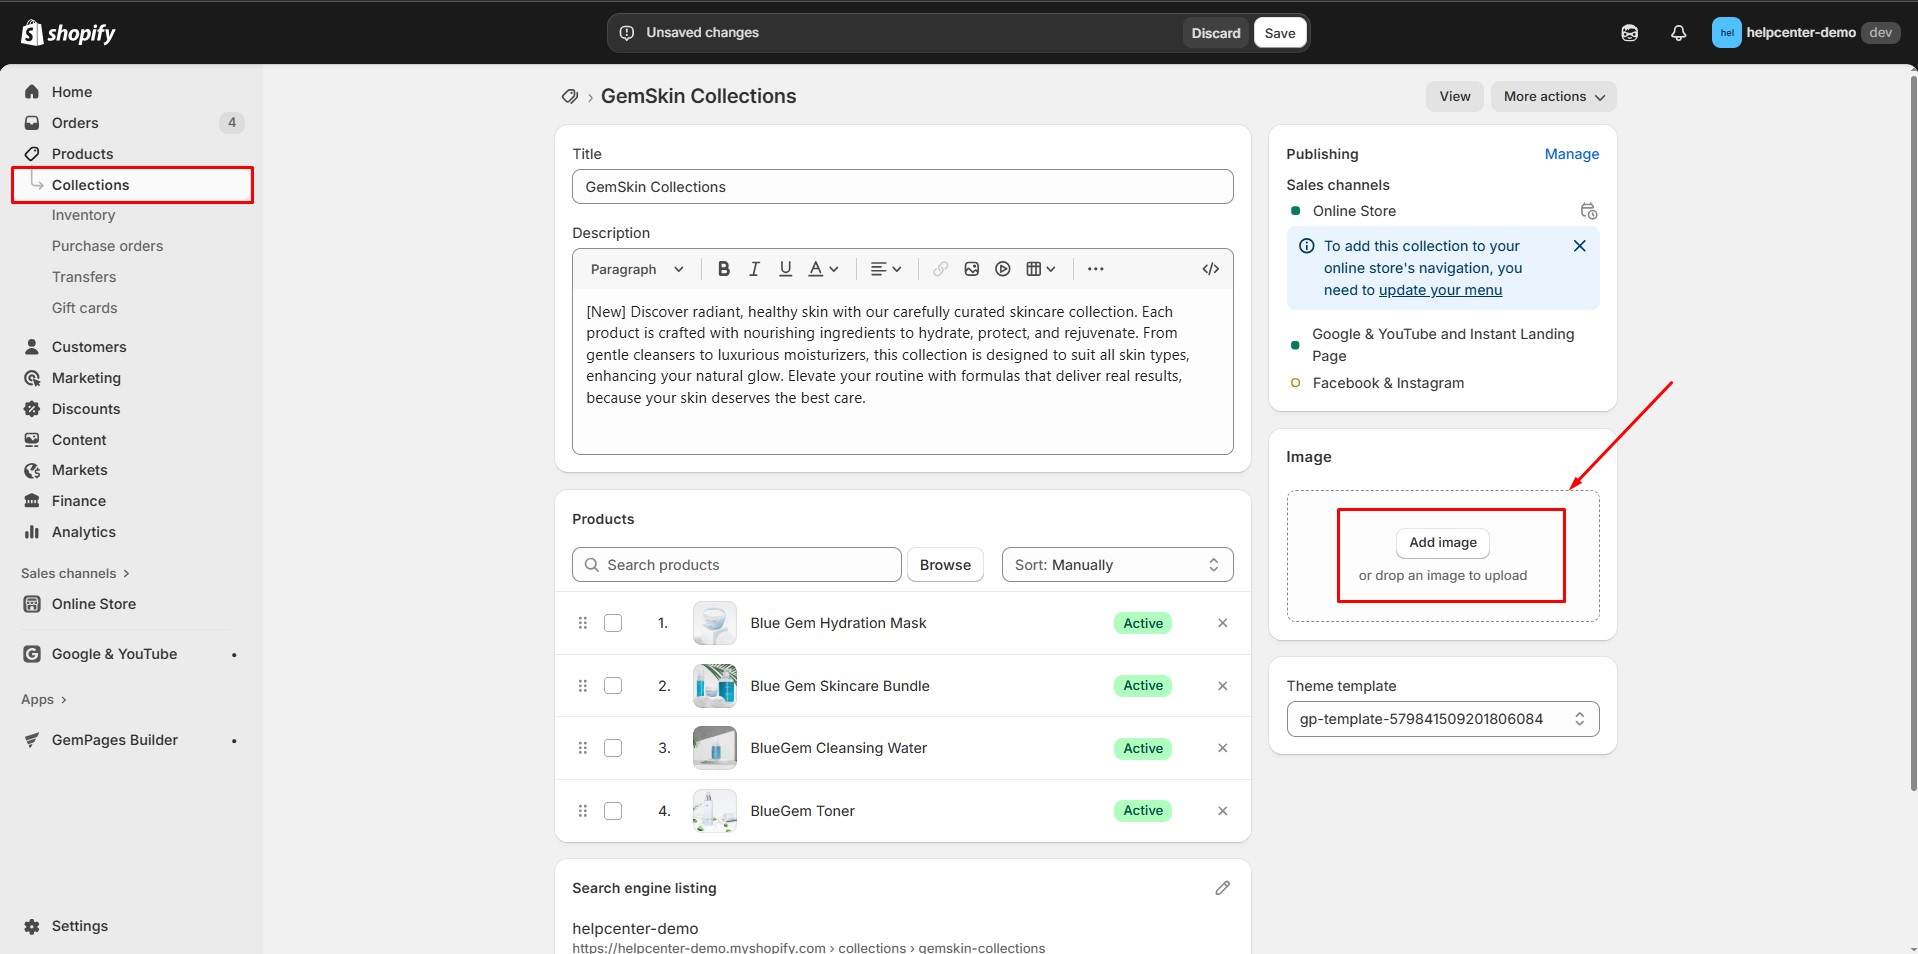Toggle Italic formatting in description editor
This screenshot has height=954, width=1918.
(755, 269)
